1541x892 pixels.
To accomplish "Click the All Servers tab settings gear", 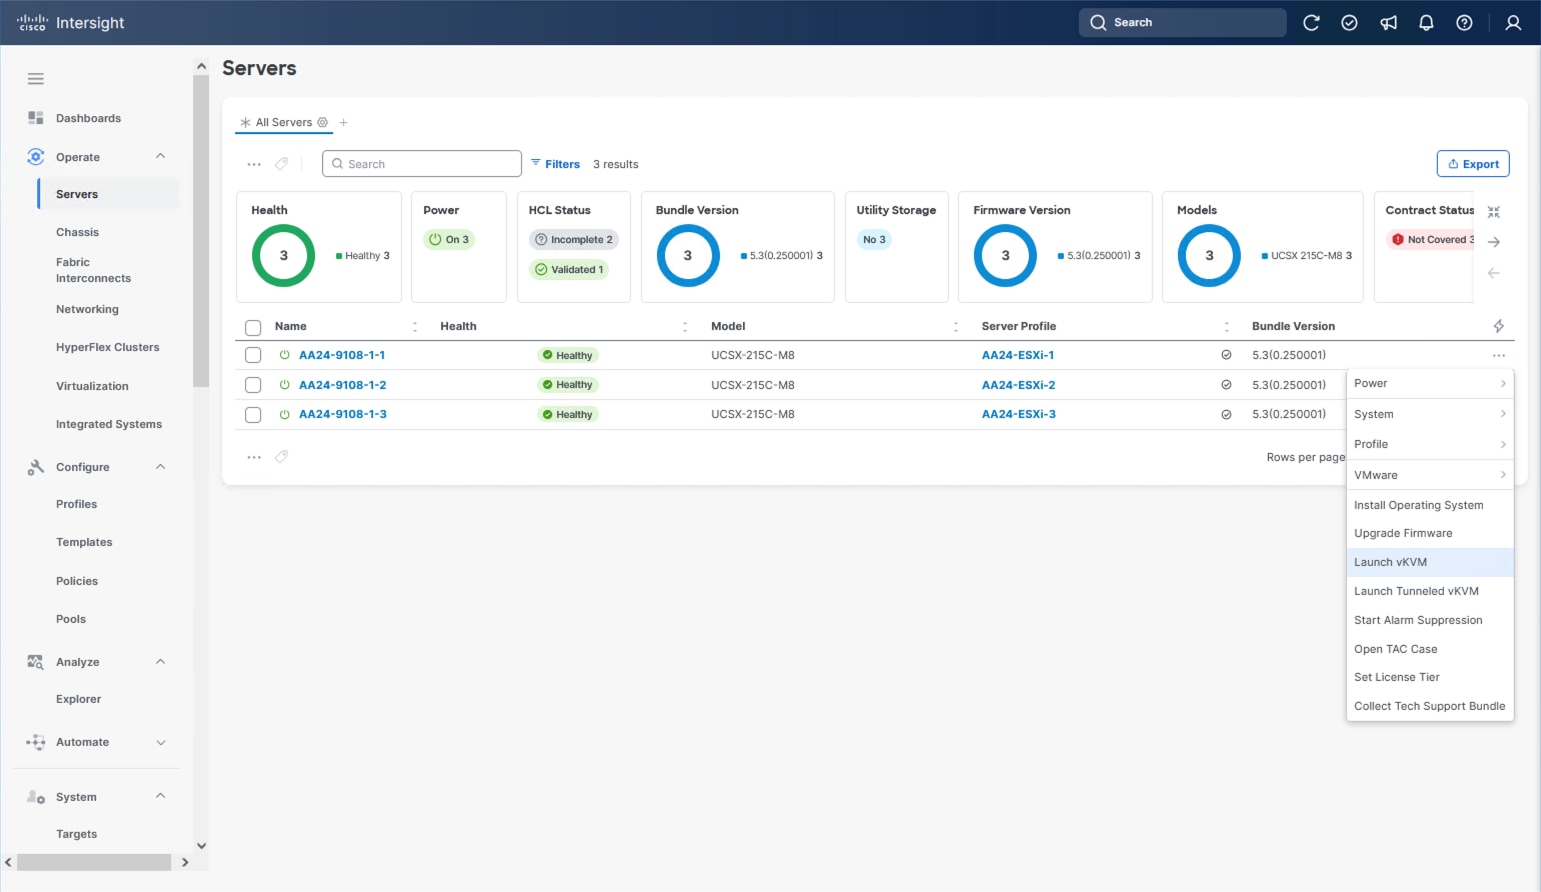I will click(323, 123).
